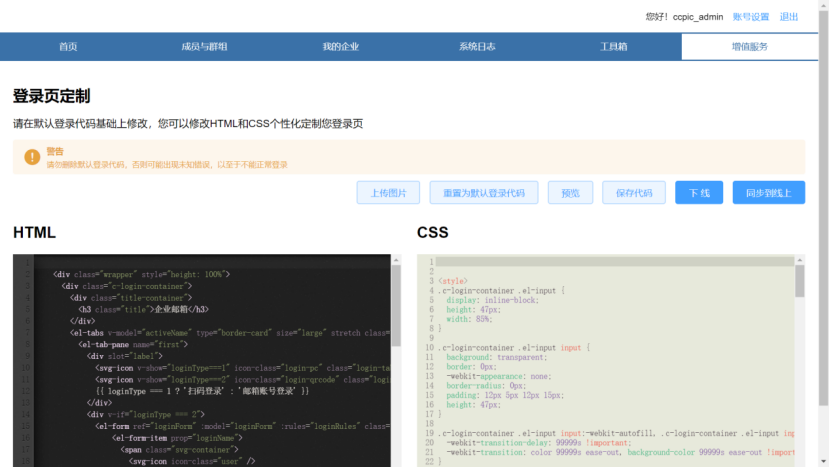The height and width of the screenshot is (467, 830).
Task: Click the 重置为默认登录代码 button
Action: pos(484,193)
